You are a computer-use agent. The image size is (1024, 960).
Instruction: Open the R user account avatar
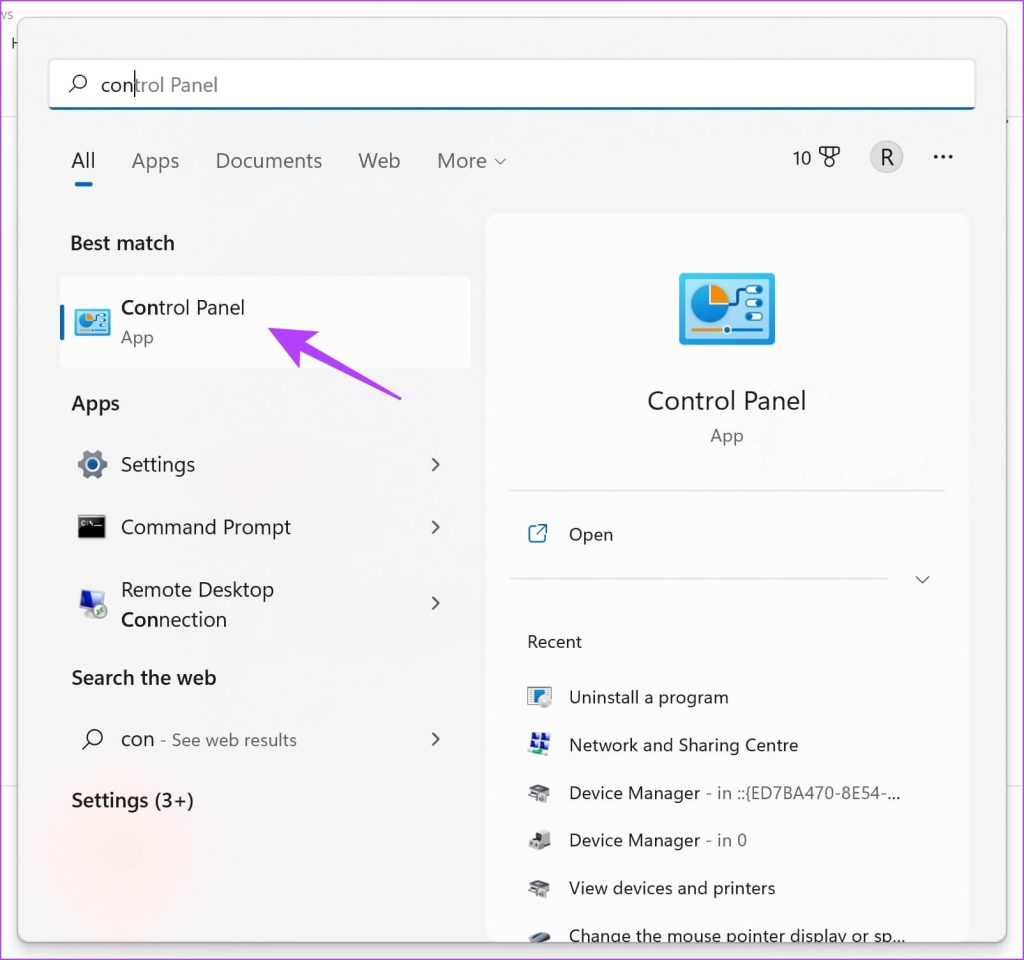886,158
